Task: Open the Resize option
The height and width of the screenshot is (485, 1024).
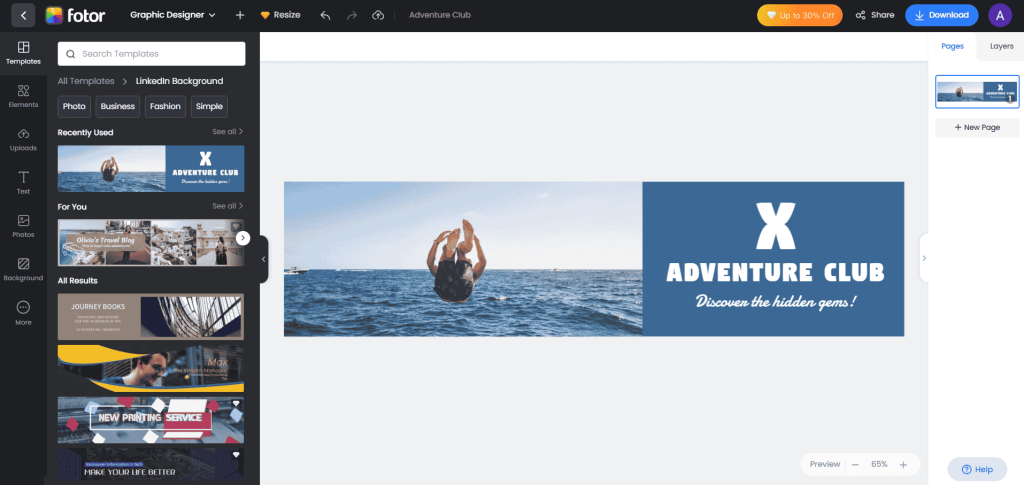Action: [x=280, y=15]
